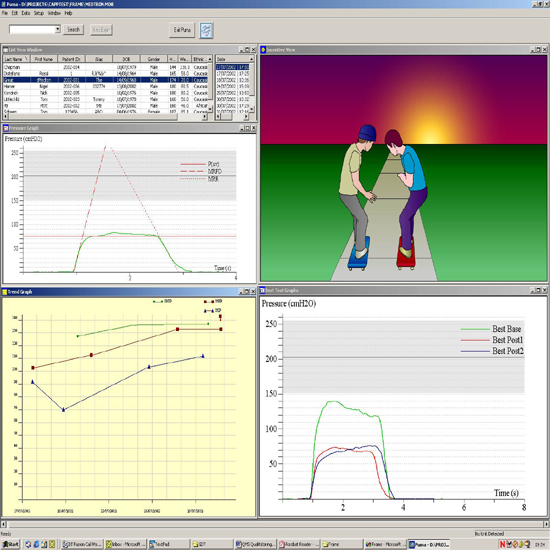Image resolution: width=550 pixels, height=550 pixels.
Task: Sort patient list by Last Name header
Action: [16, 59]
